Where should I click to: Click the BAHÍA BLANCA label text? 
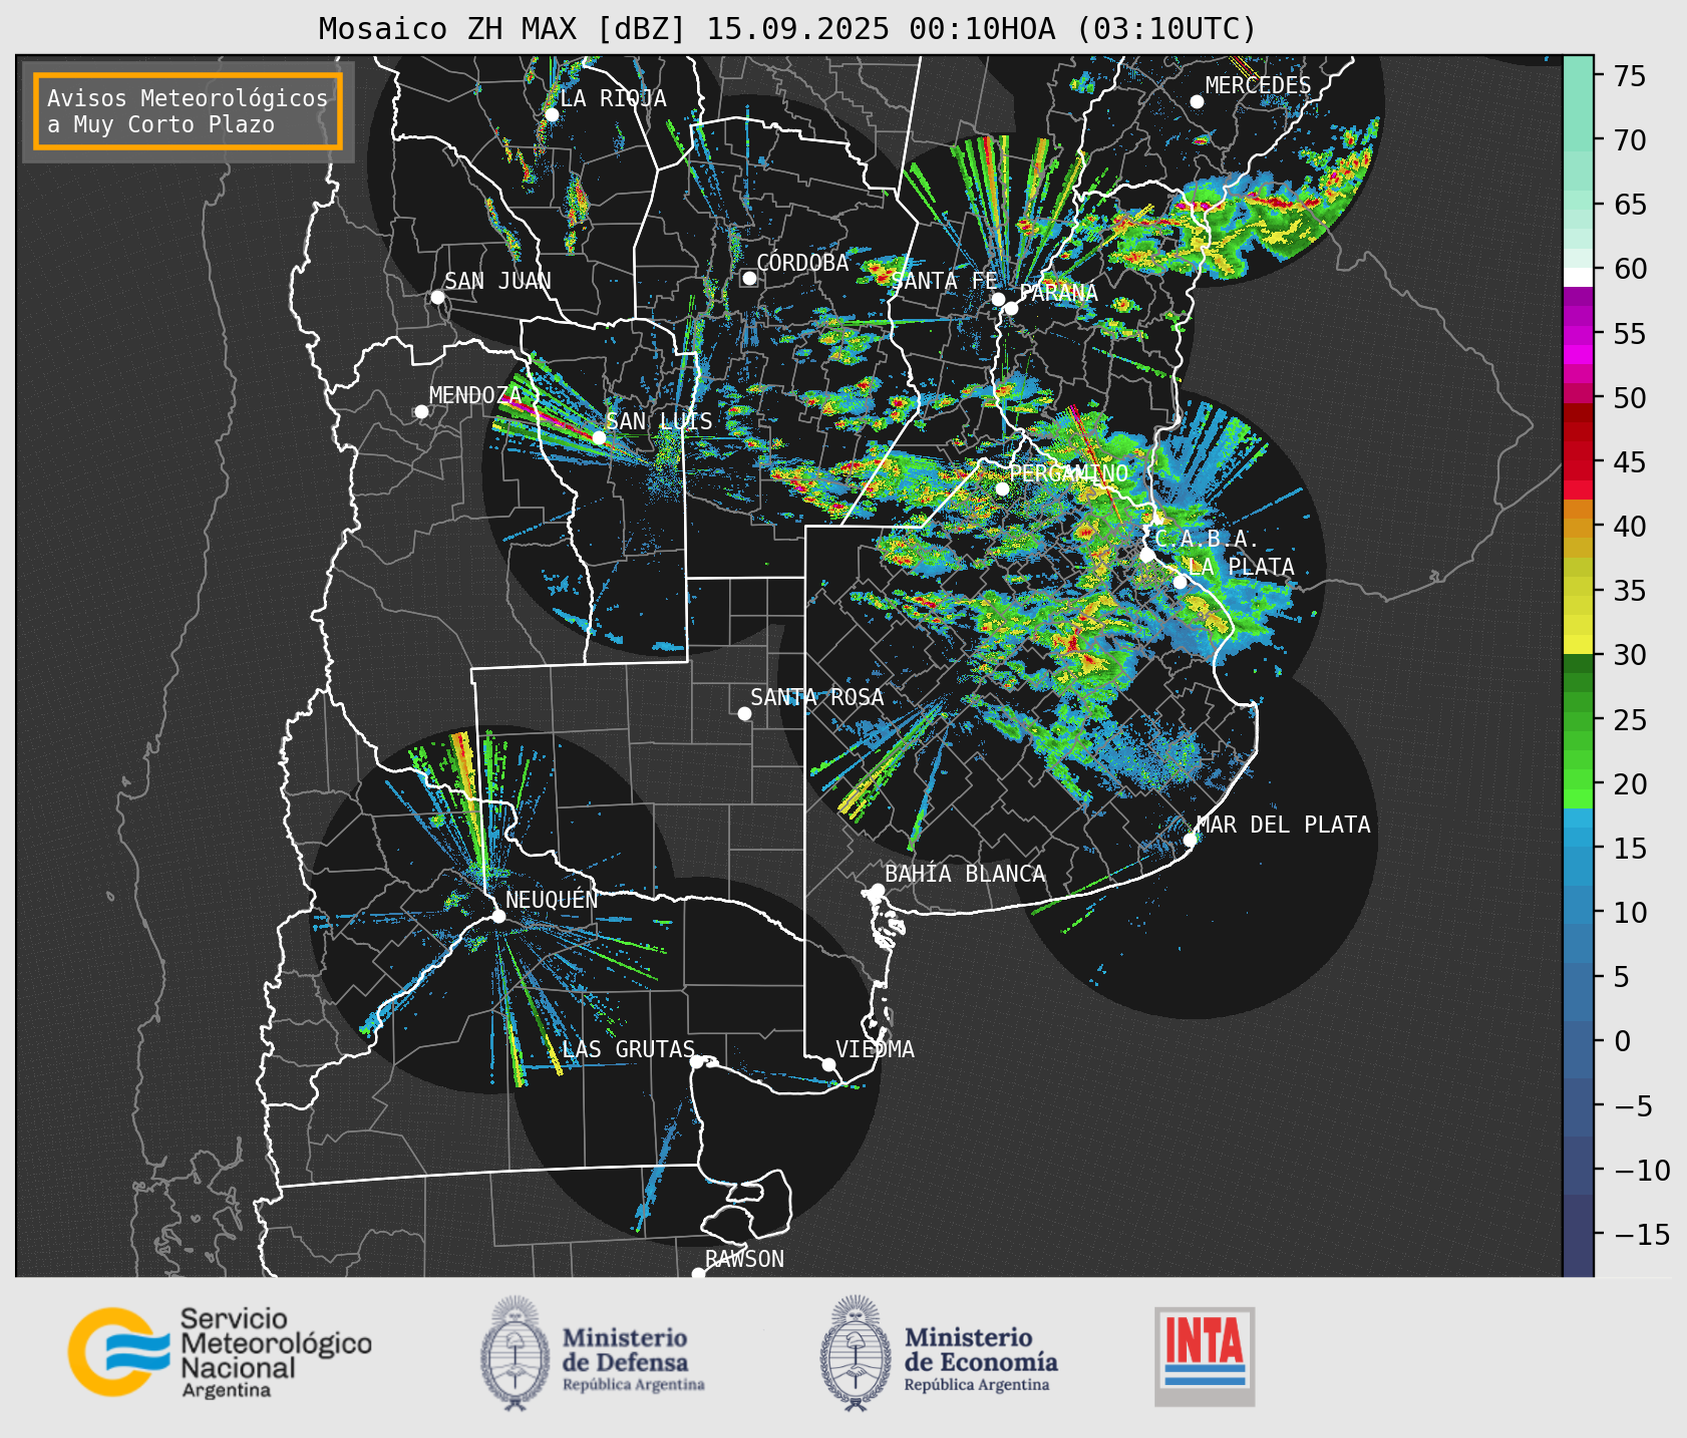[x=965, y=874]
